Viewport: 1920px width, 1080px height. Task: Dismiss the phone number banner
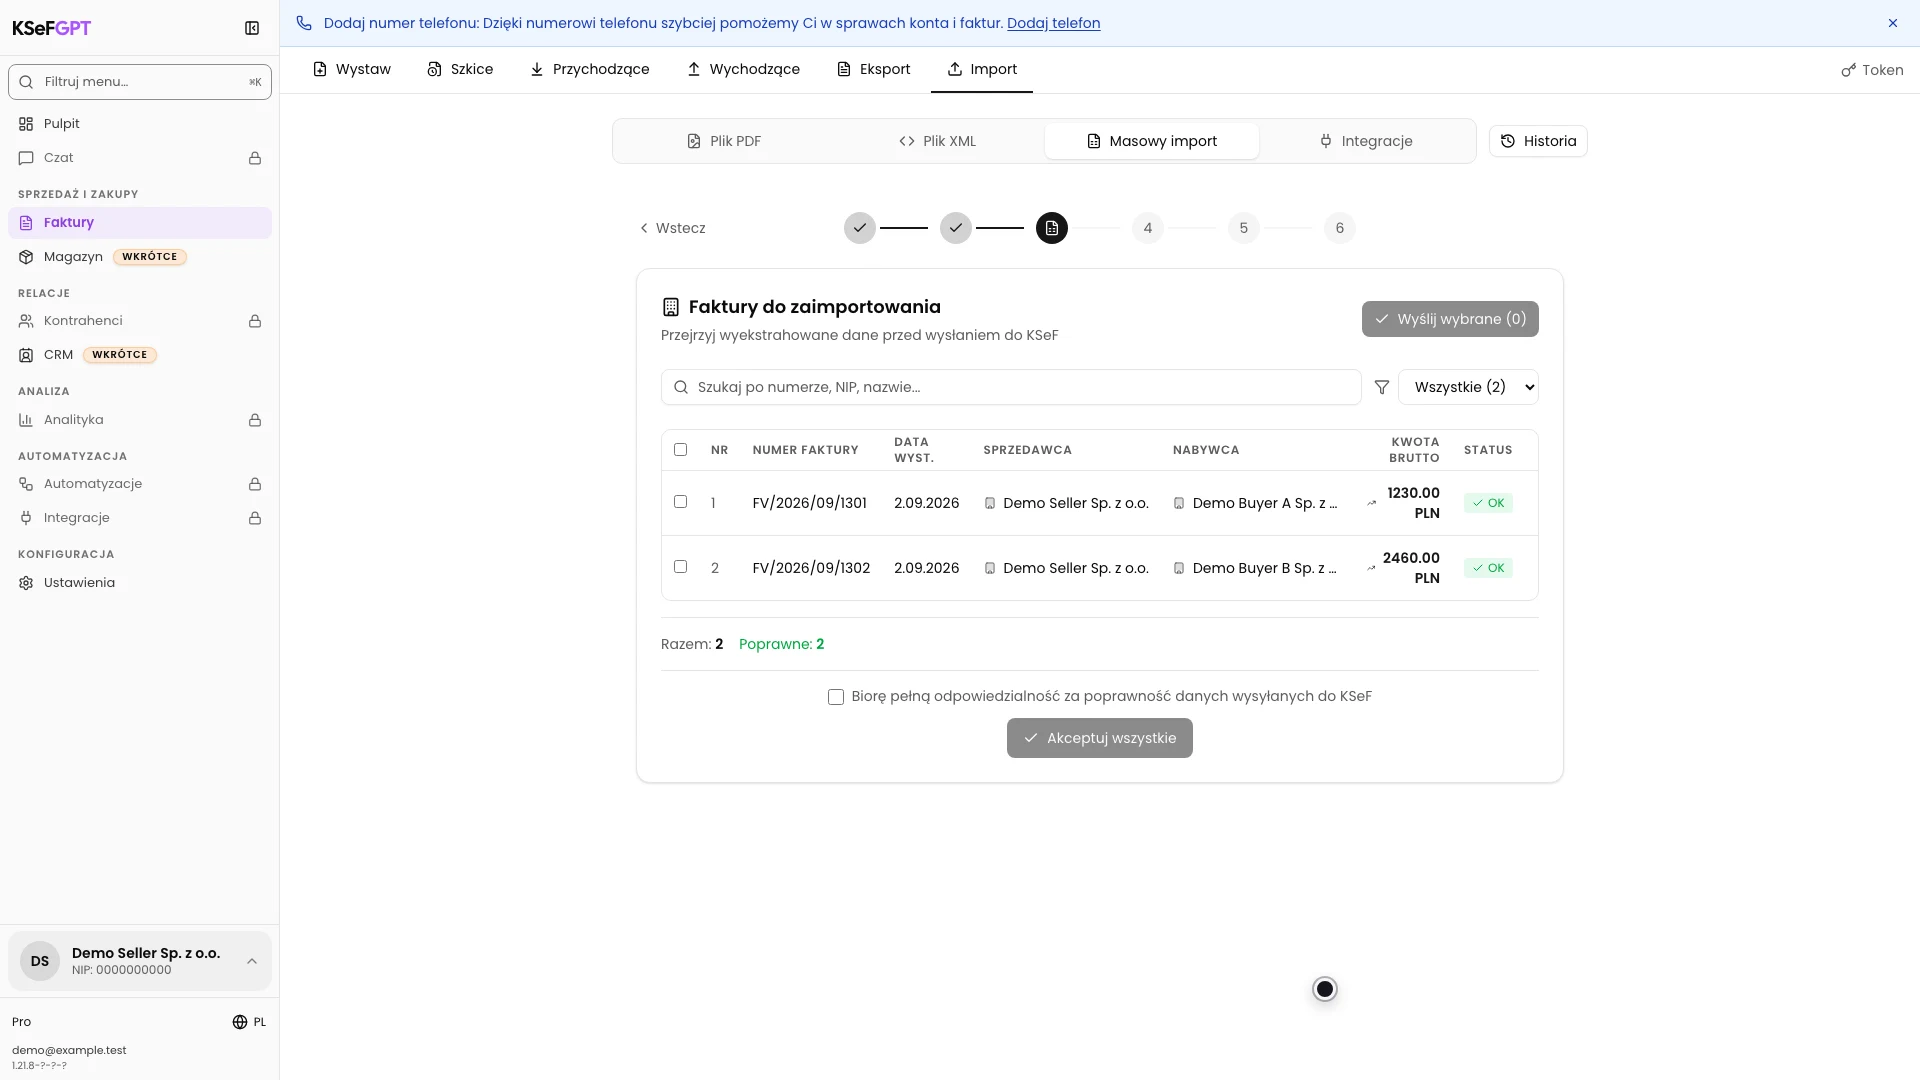click(1893, 23)
